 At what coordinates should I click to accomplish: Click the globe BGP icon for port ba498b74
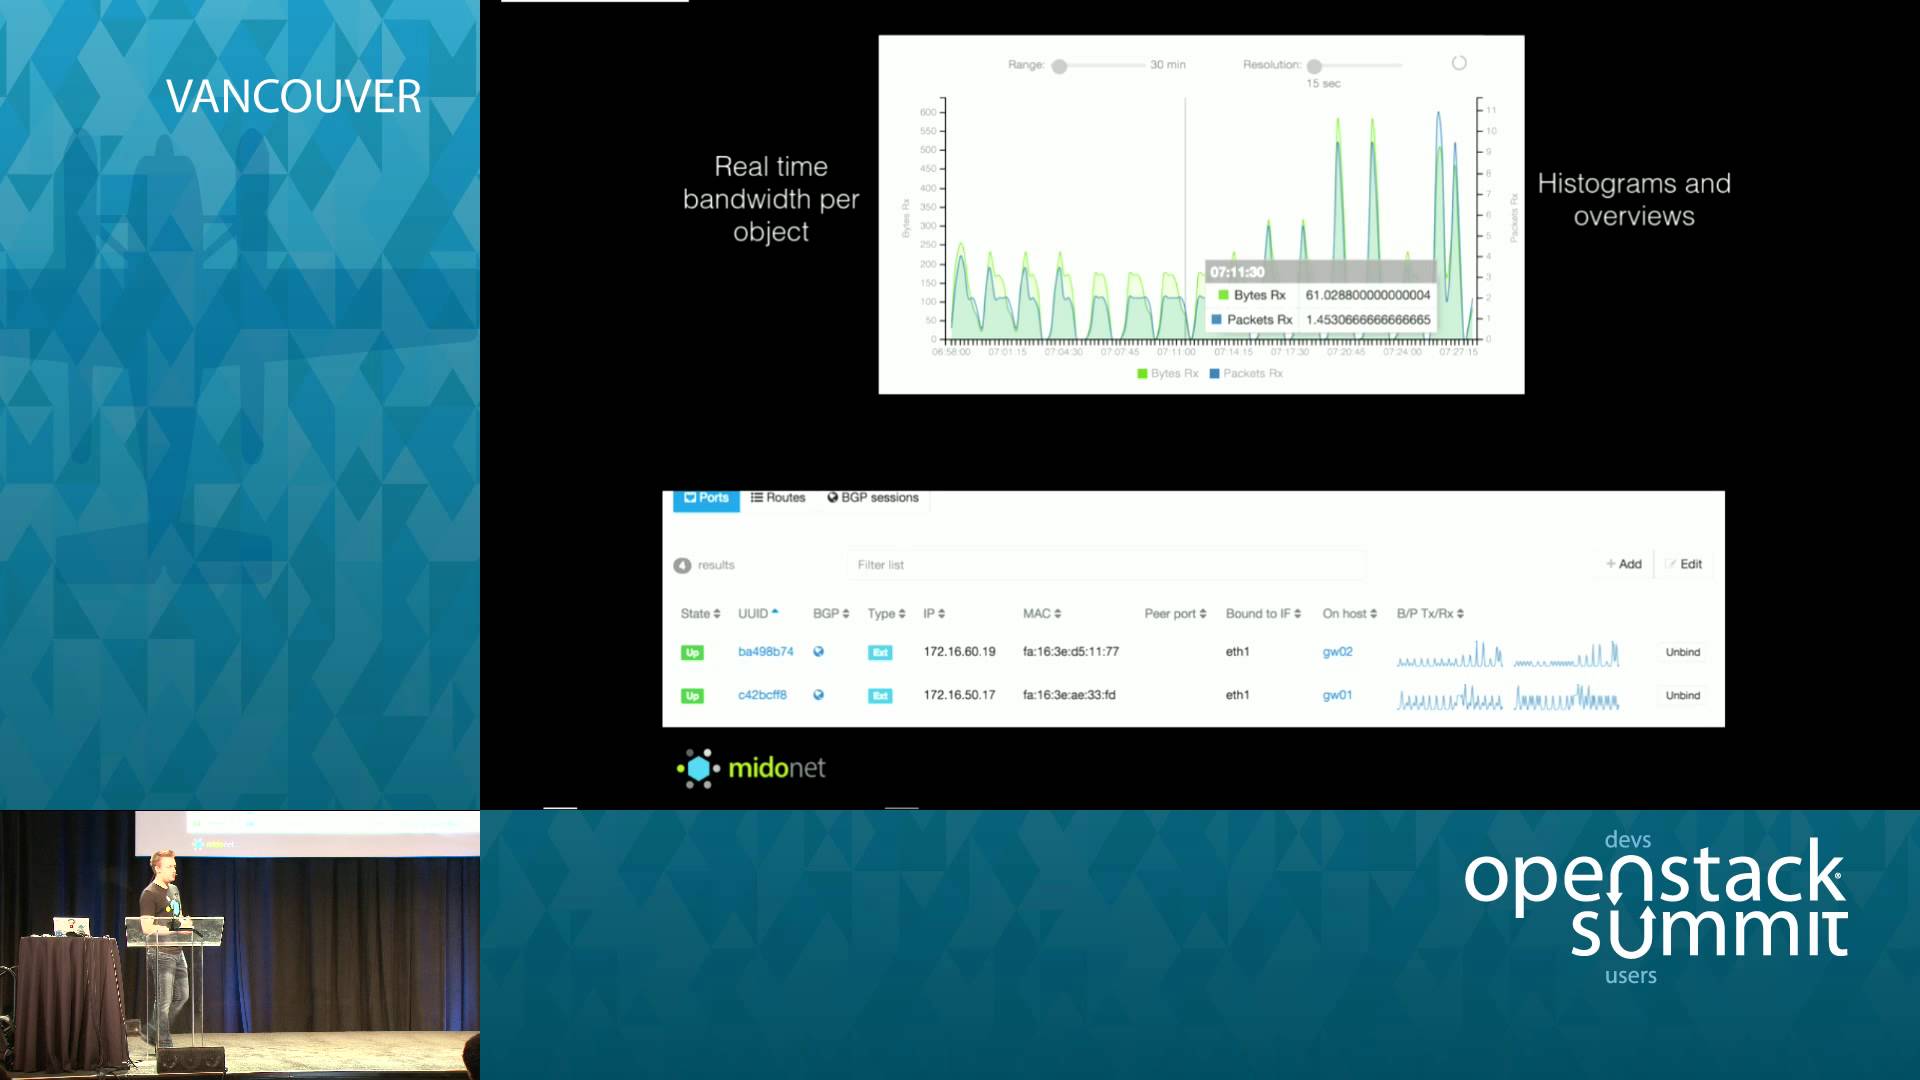[818, 651]
